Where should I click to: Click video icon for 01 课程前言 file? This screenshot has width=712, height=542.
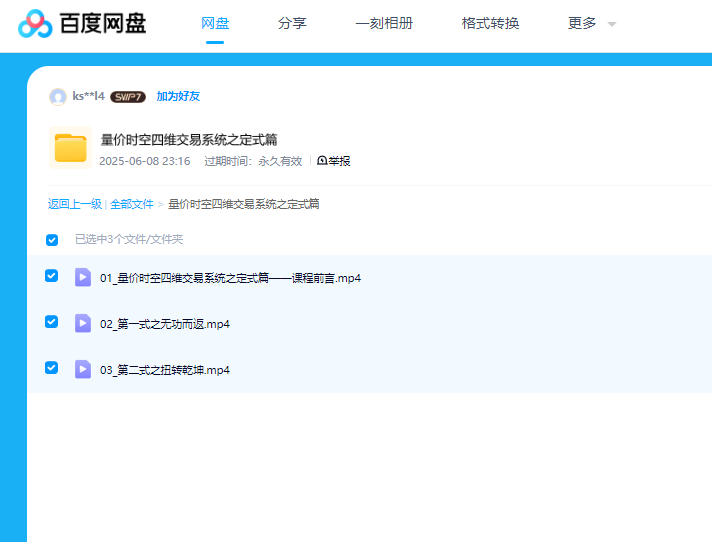point(83,277)
